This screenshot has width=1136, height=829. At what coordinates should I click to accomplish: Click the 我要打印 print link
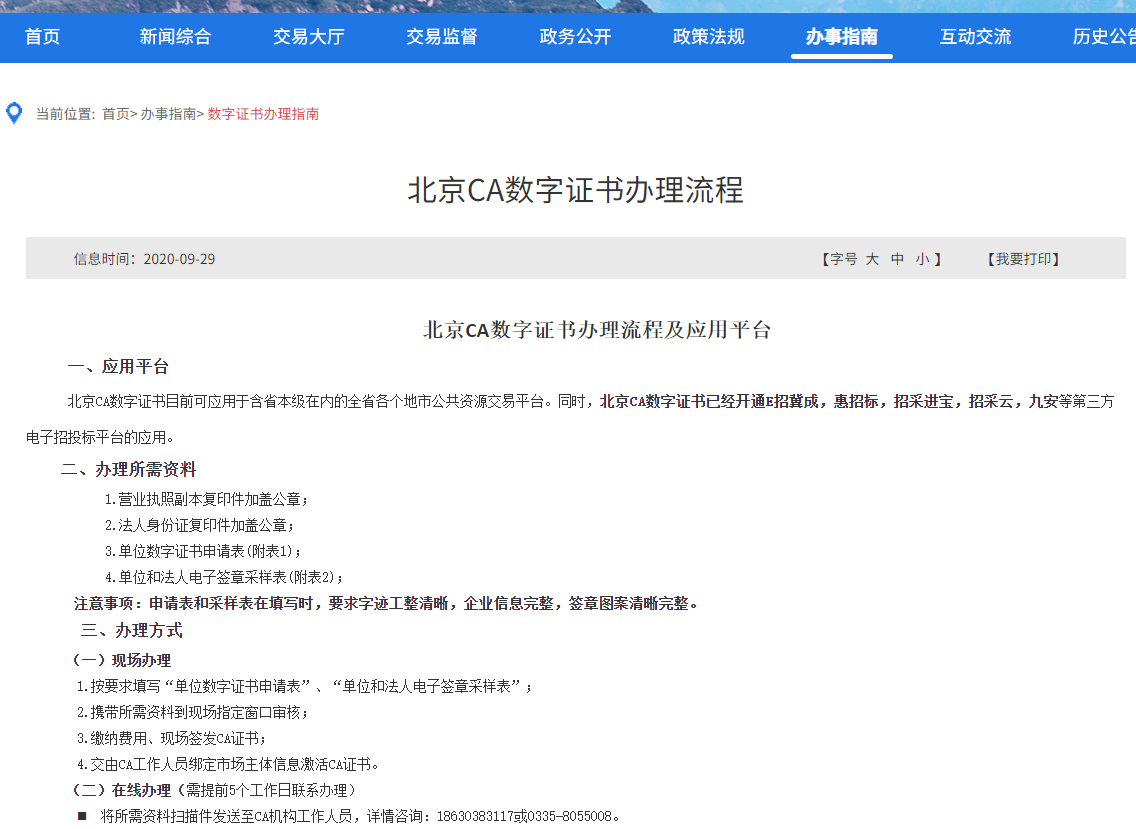[x=1023, y=259]
